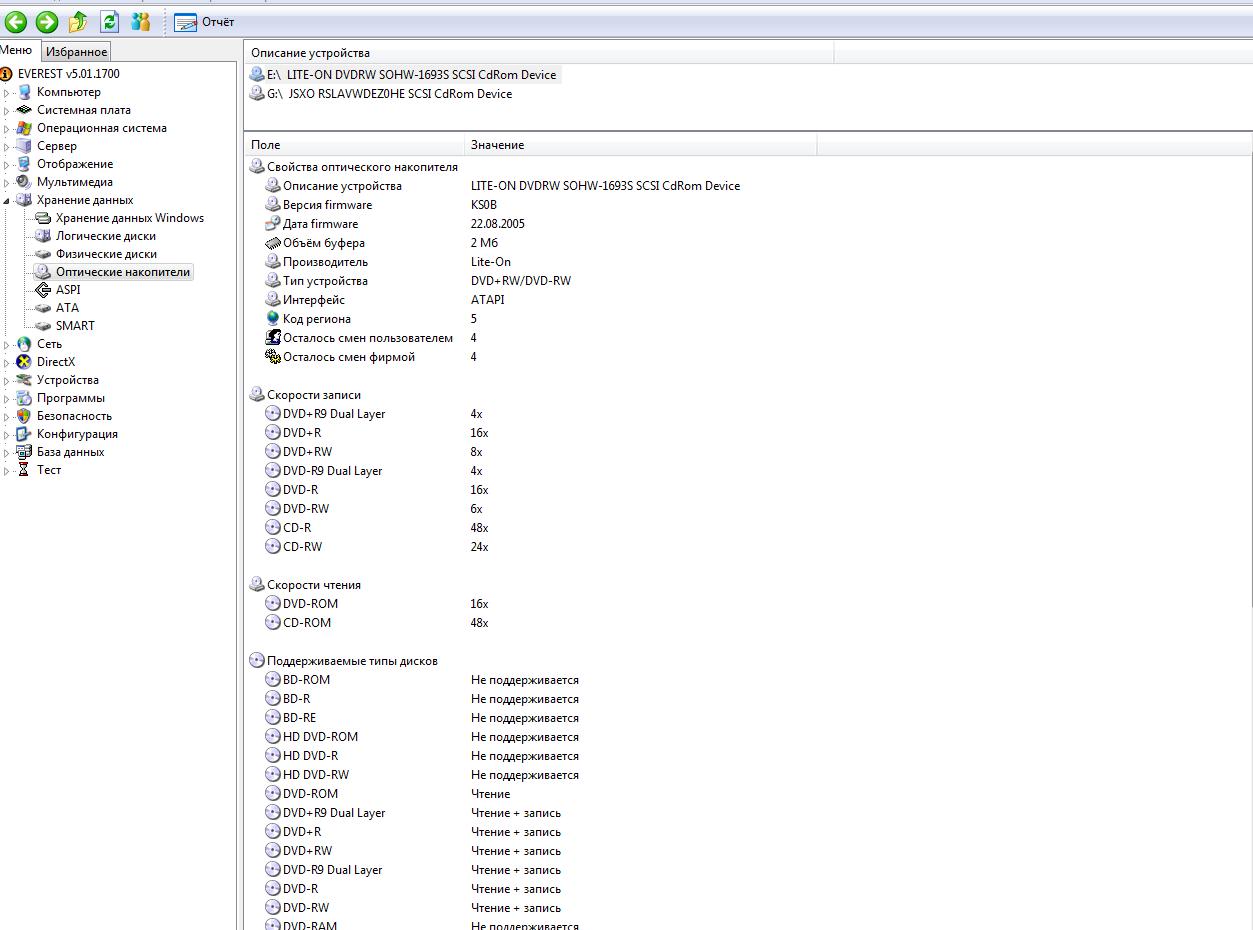
Task: Open Физические диски in the tree
Action: tap(106, 254)
